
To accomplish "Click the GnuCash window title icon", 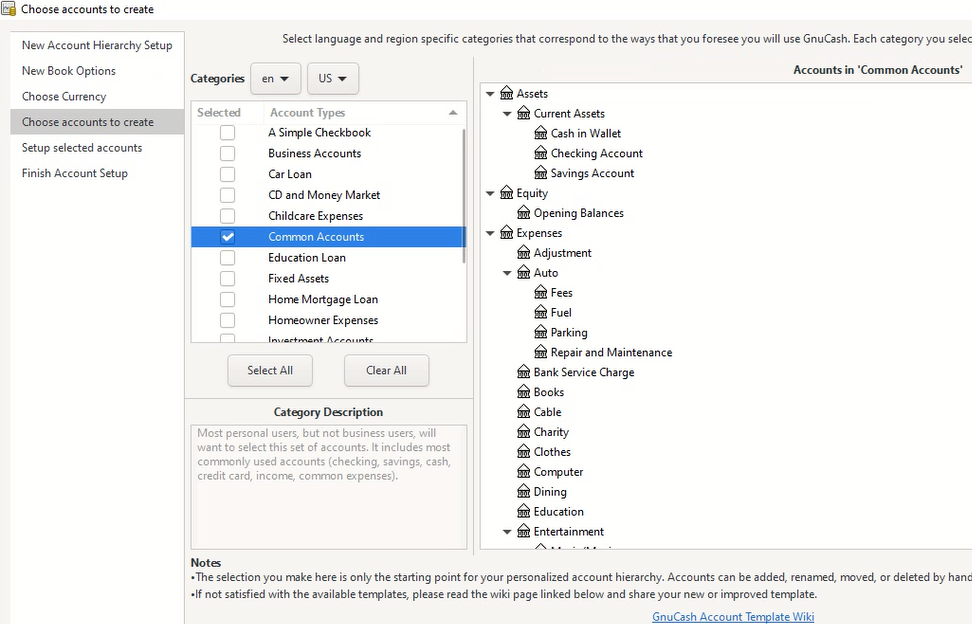I will pos(9,9).
